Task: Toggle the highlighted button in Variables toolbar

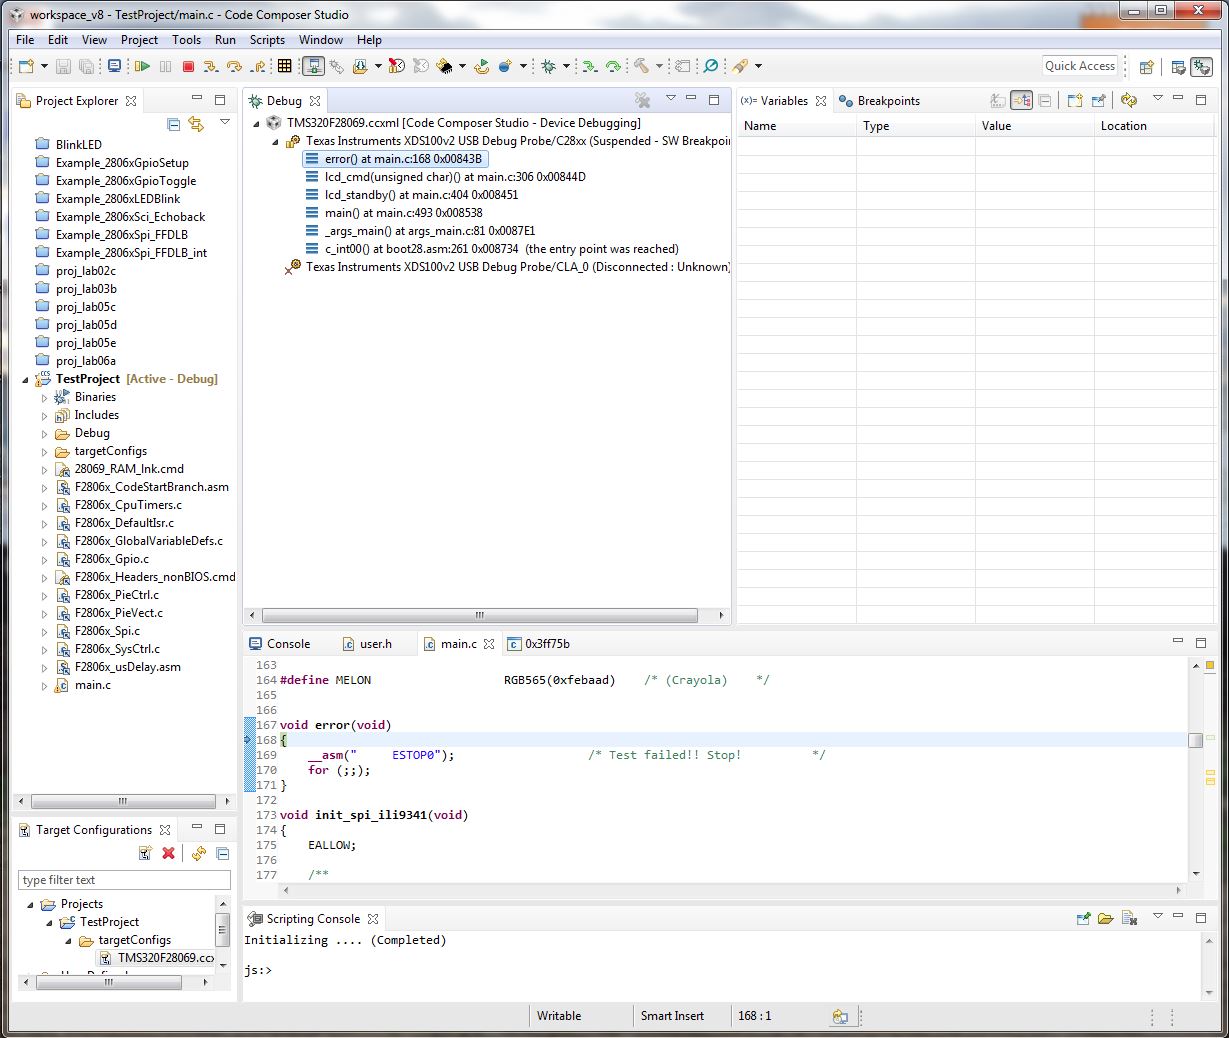Action: pyautogui.click(x=1021, y=100)
